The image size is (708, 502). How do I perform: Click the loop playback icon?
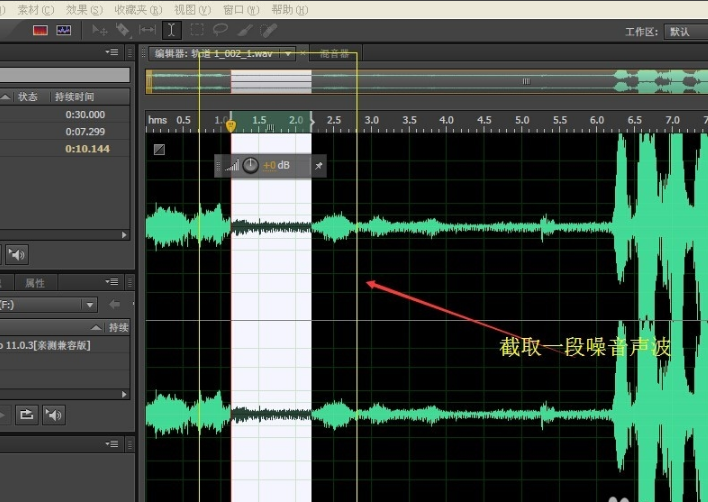[x=27, y=414]
